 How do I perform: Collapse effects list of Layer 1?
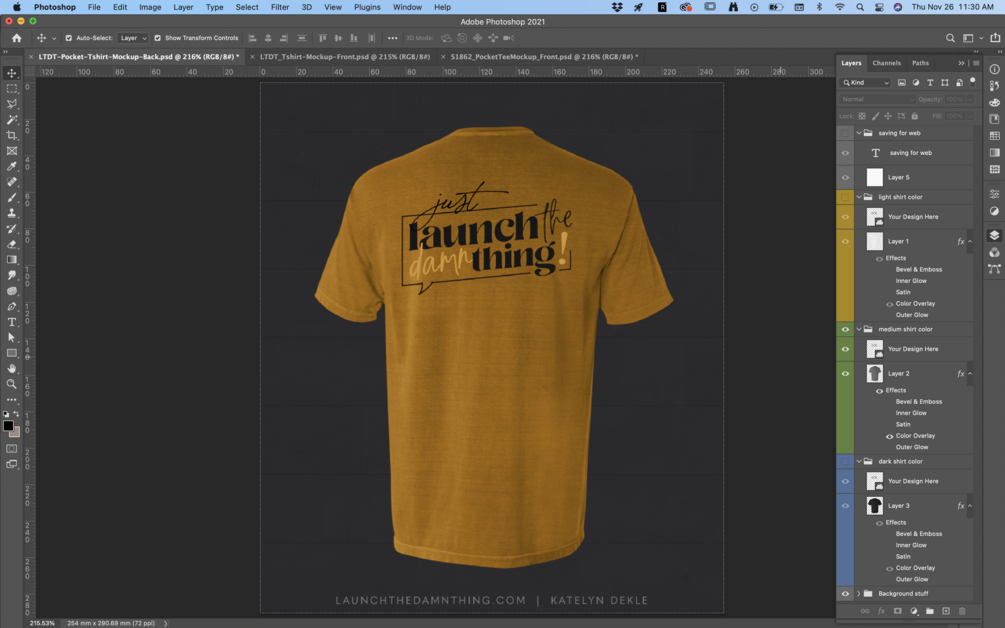coord(970,242)
